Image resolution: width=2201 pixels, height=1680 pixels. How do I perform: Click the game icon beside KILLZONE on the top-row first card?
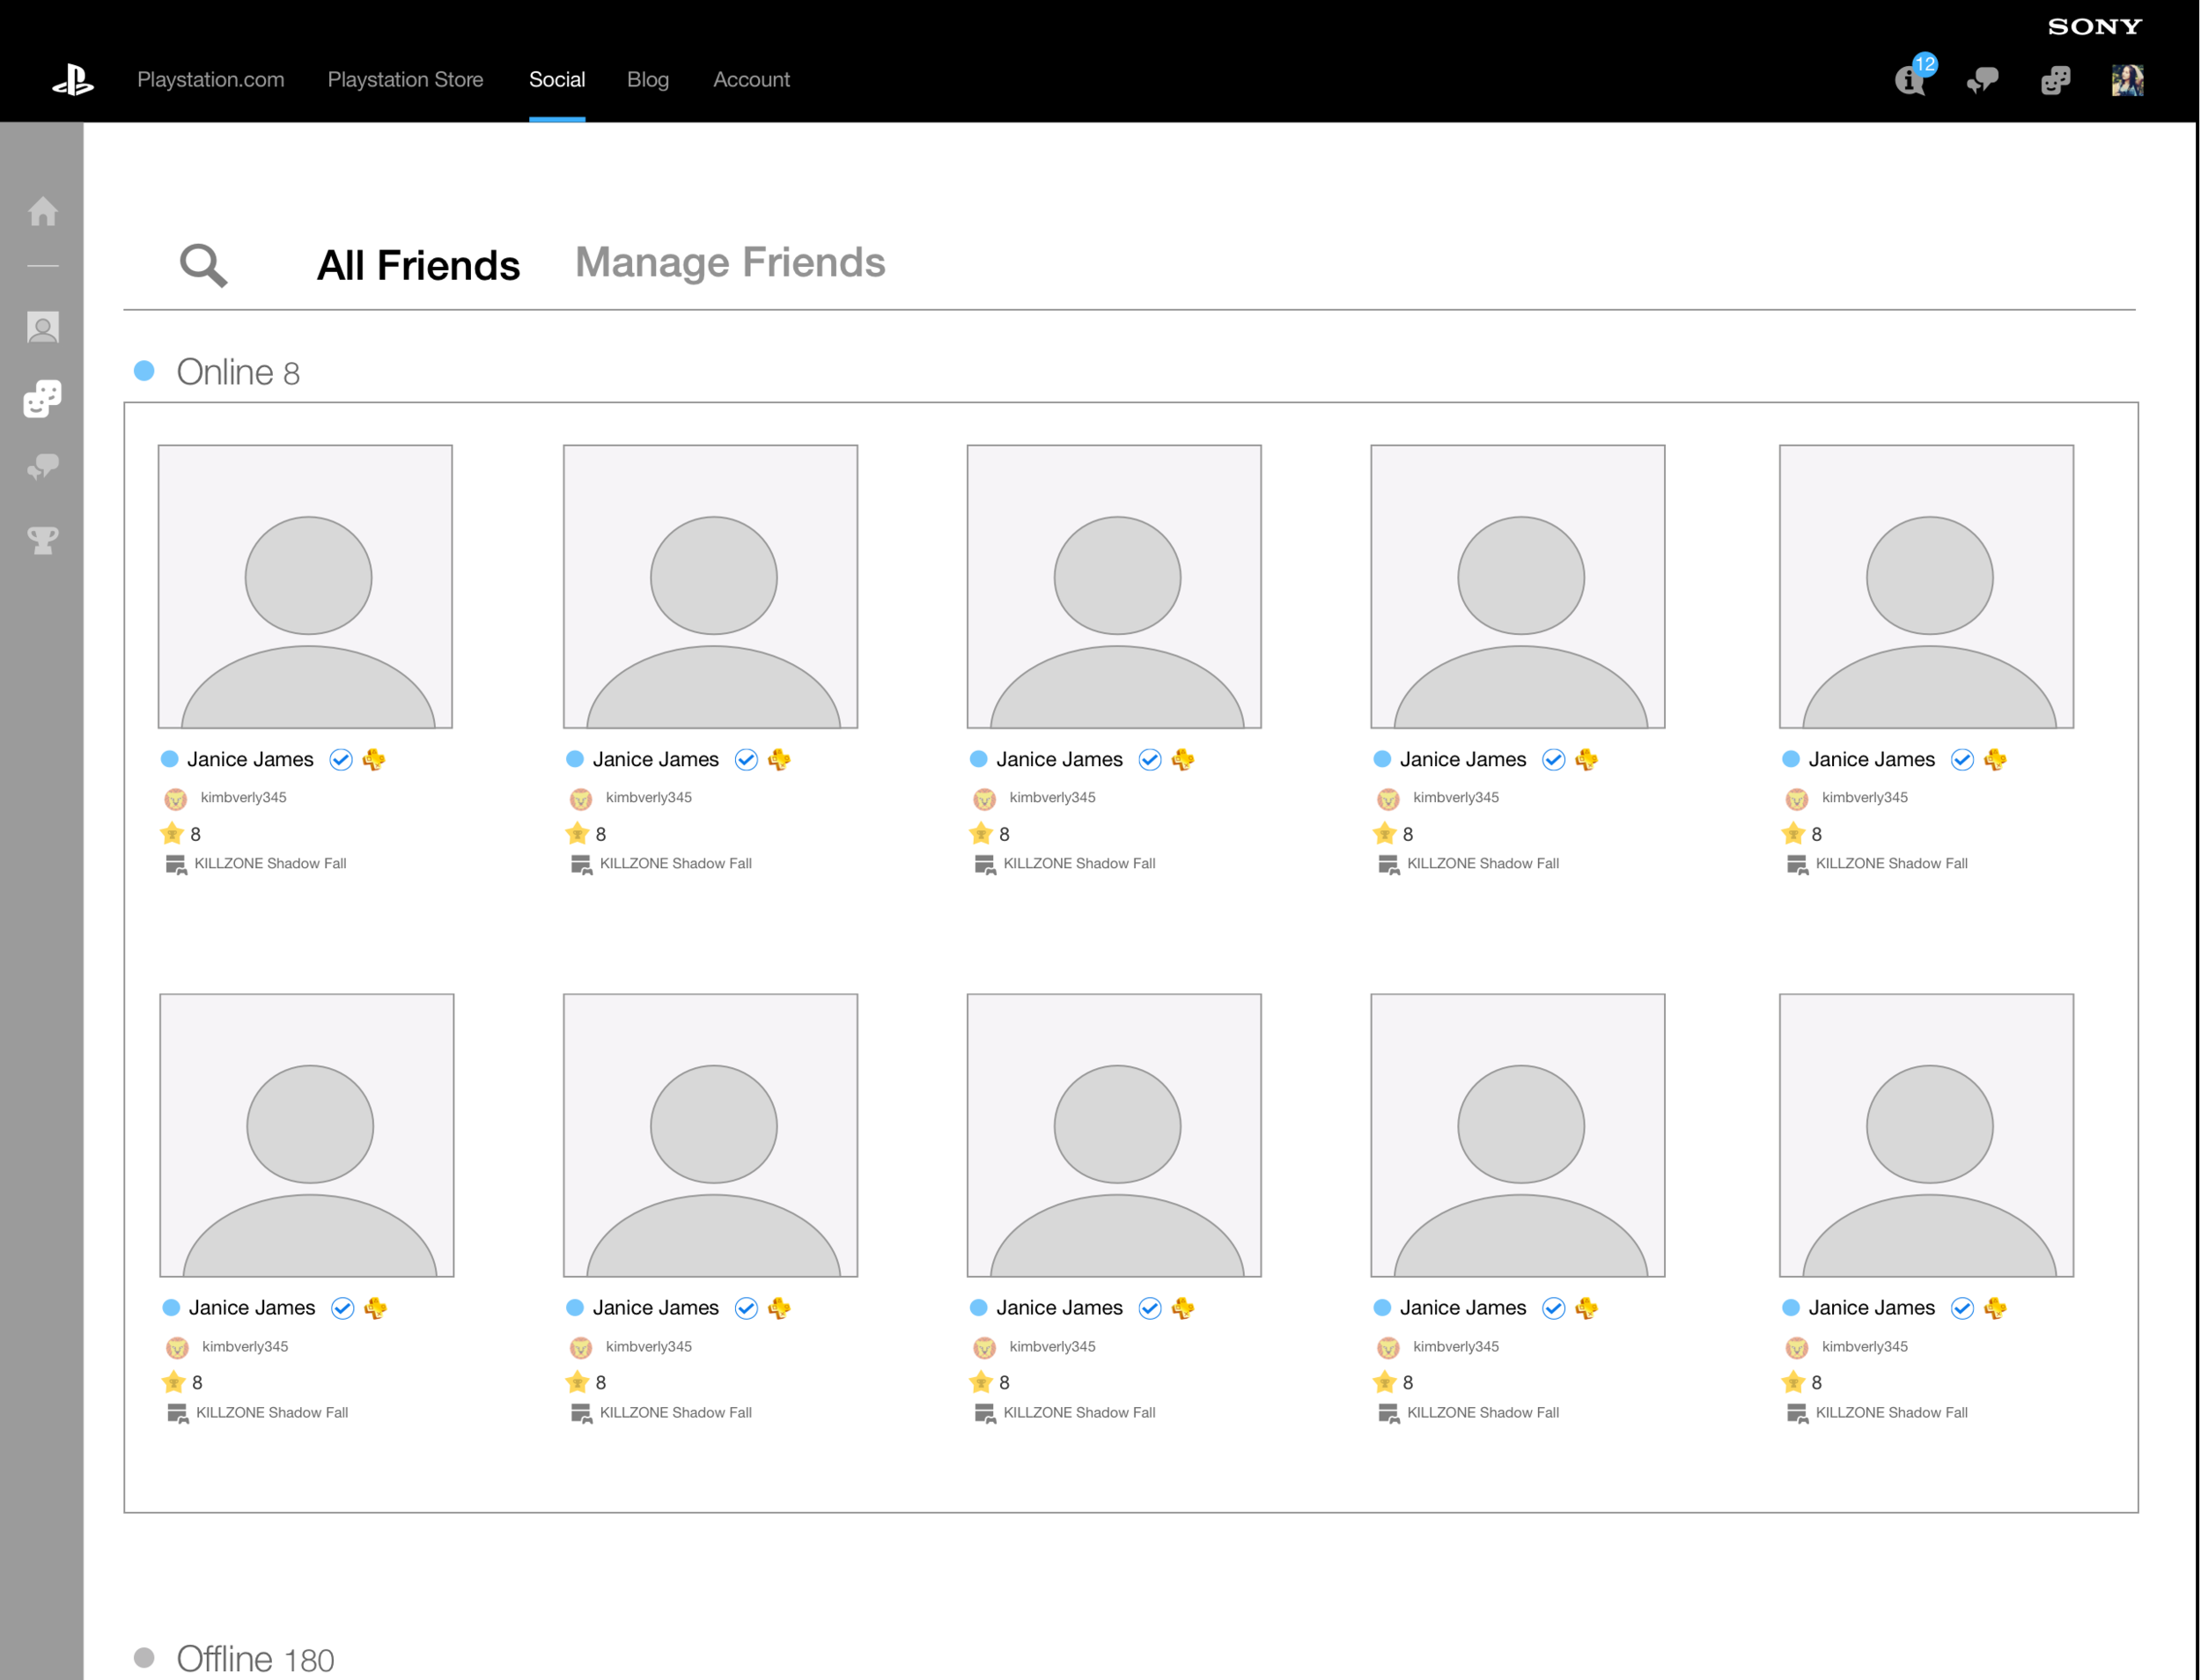pos(176,865)
